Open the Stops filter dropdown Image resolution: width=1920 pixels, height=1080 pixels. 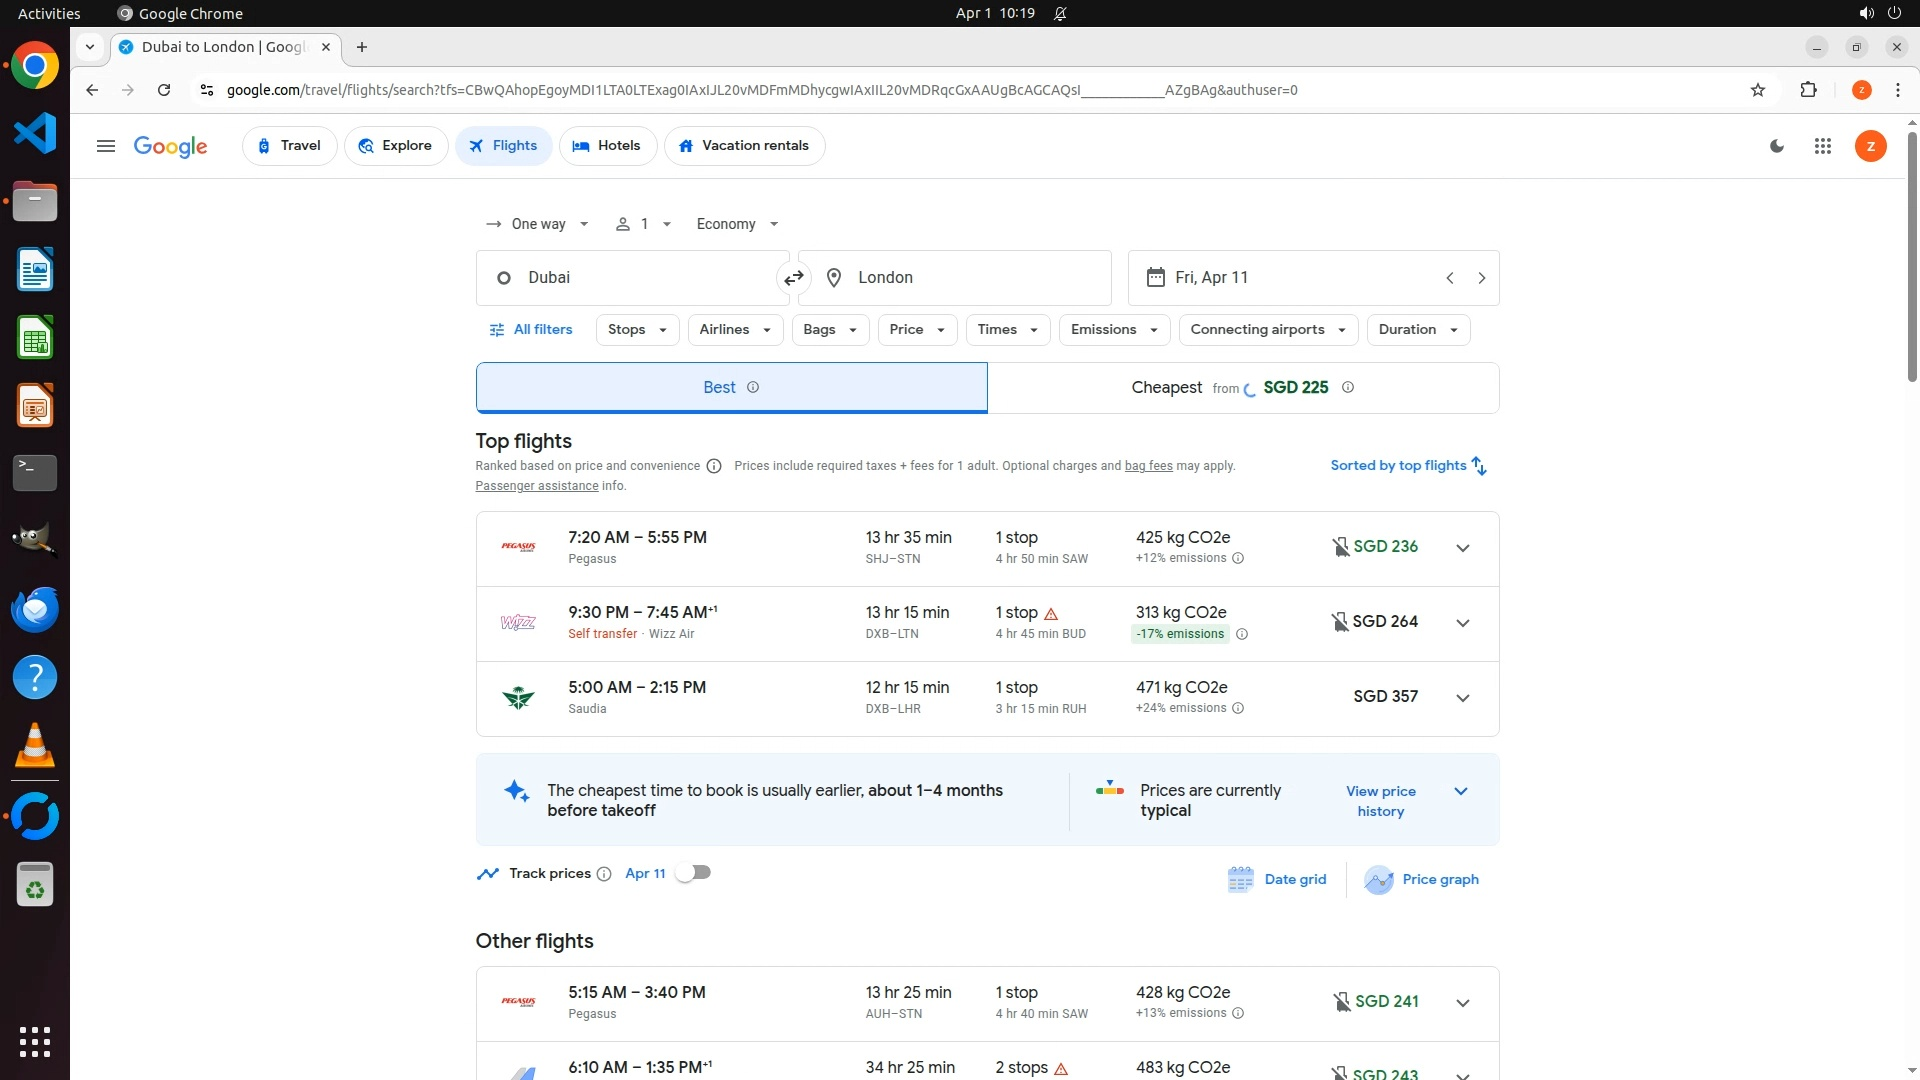[637, 330]
